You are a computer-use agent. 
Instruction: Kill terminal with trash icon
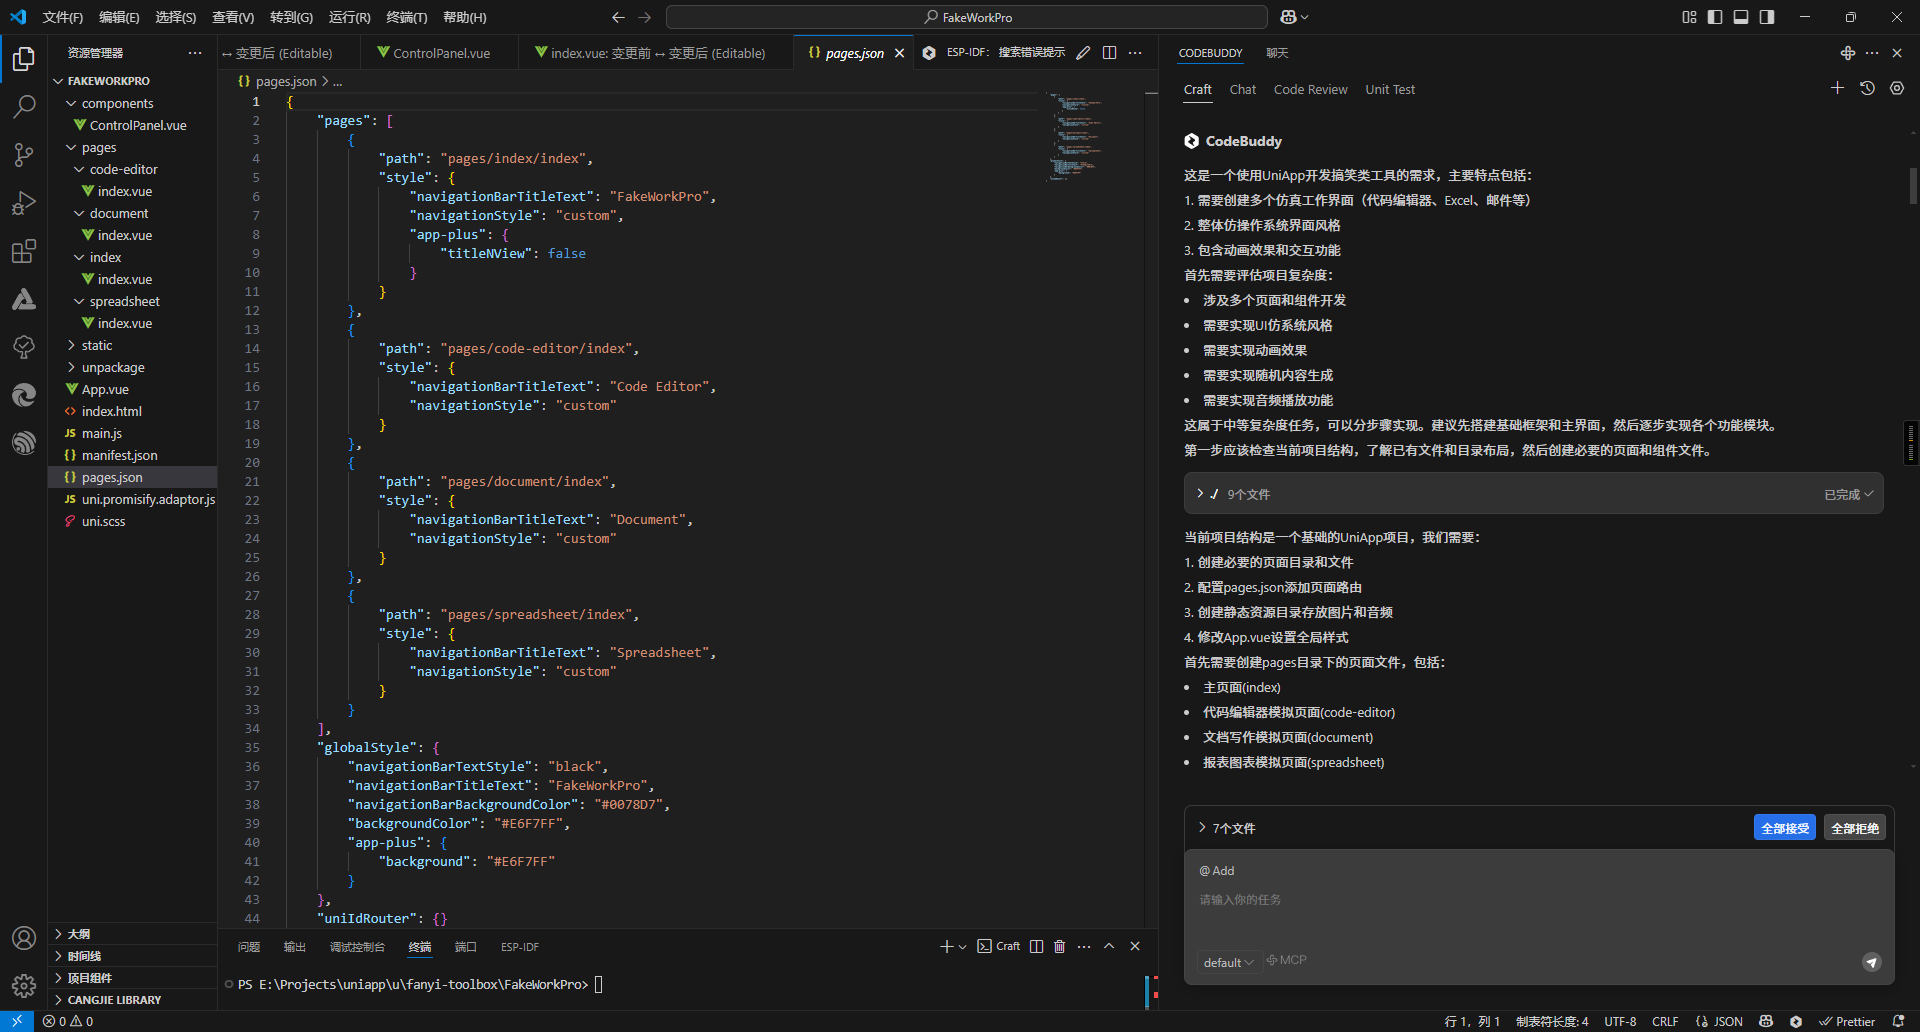point(1060,946)
